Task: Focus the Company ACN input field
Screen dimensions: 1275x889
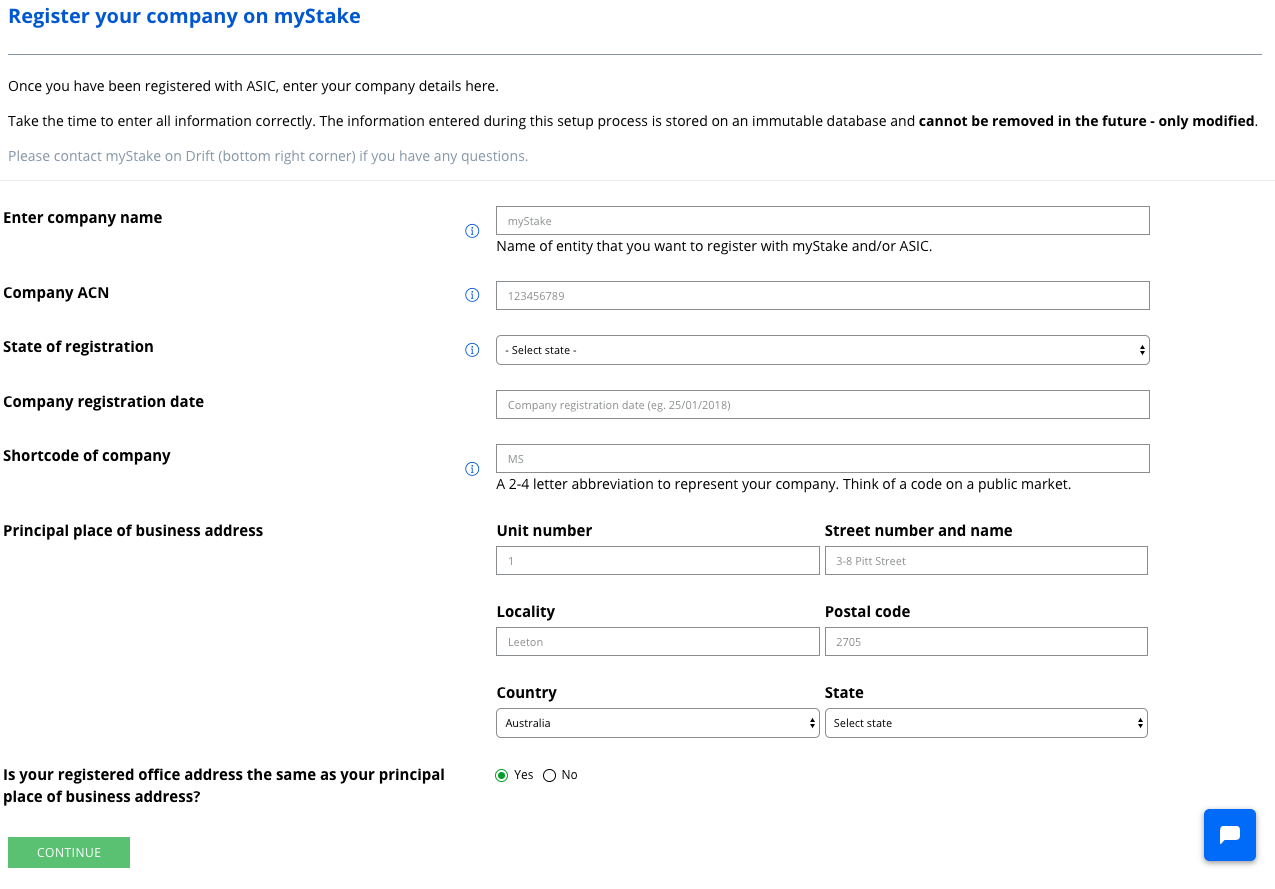Action: click(x=822, y=295)
